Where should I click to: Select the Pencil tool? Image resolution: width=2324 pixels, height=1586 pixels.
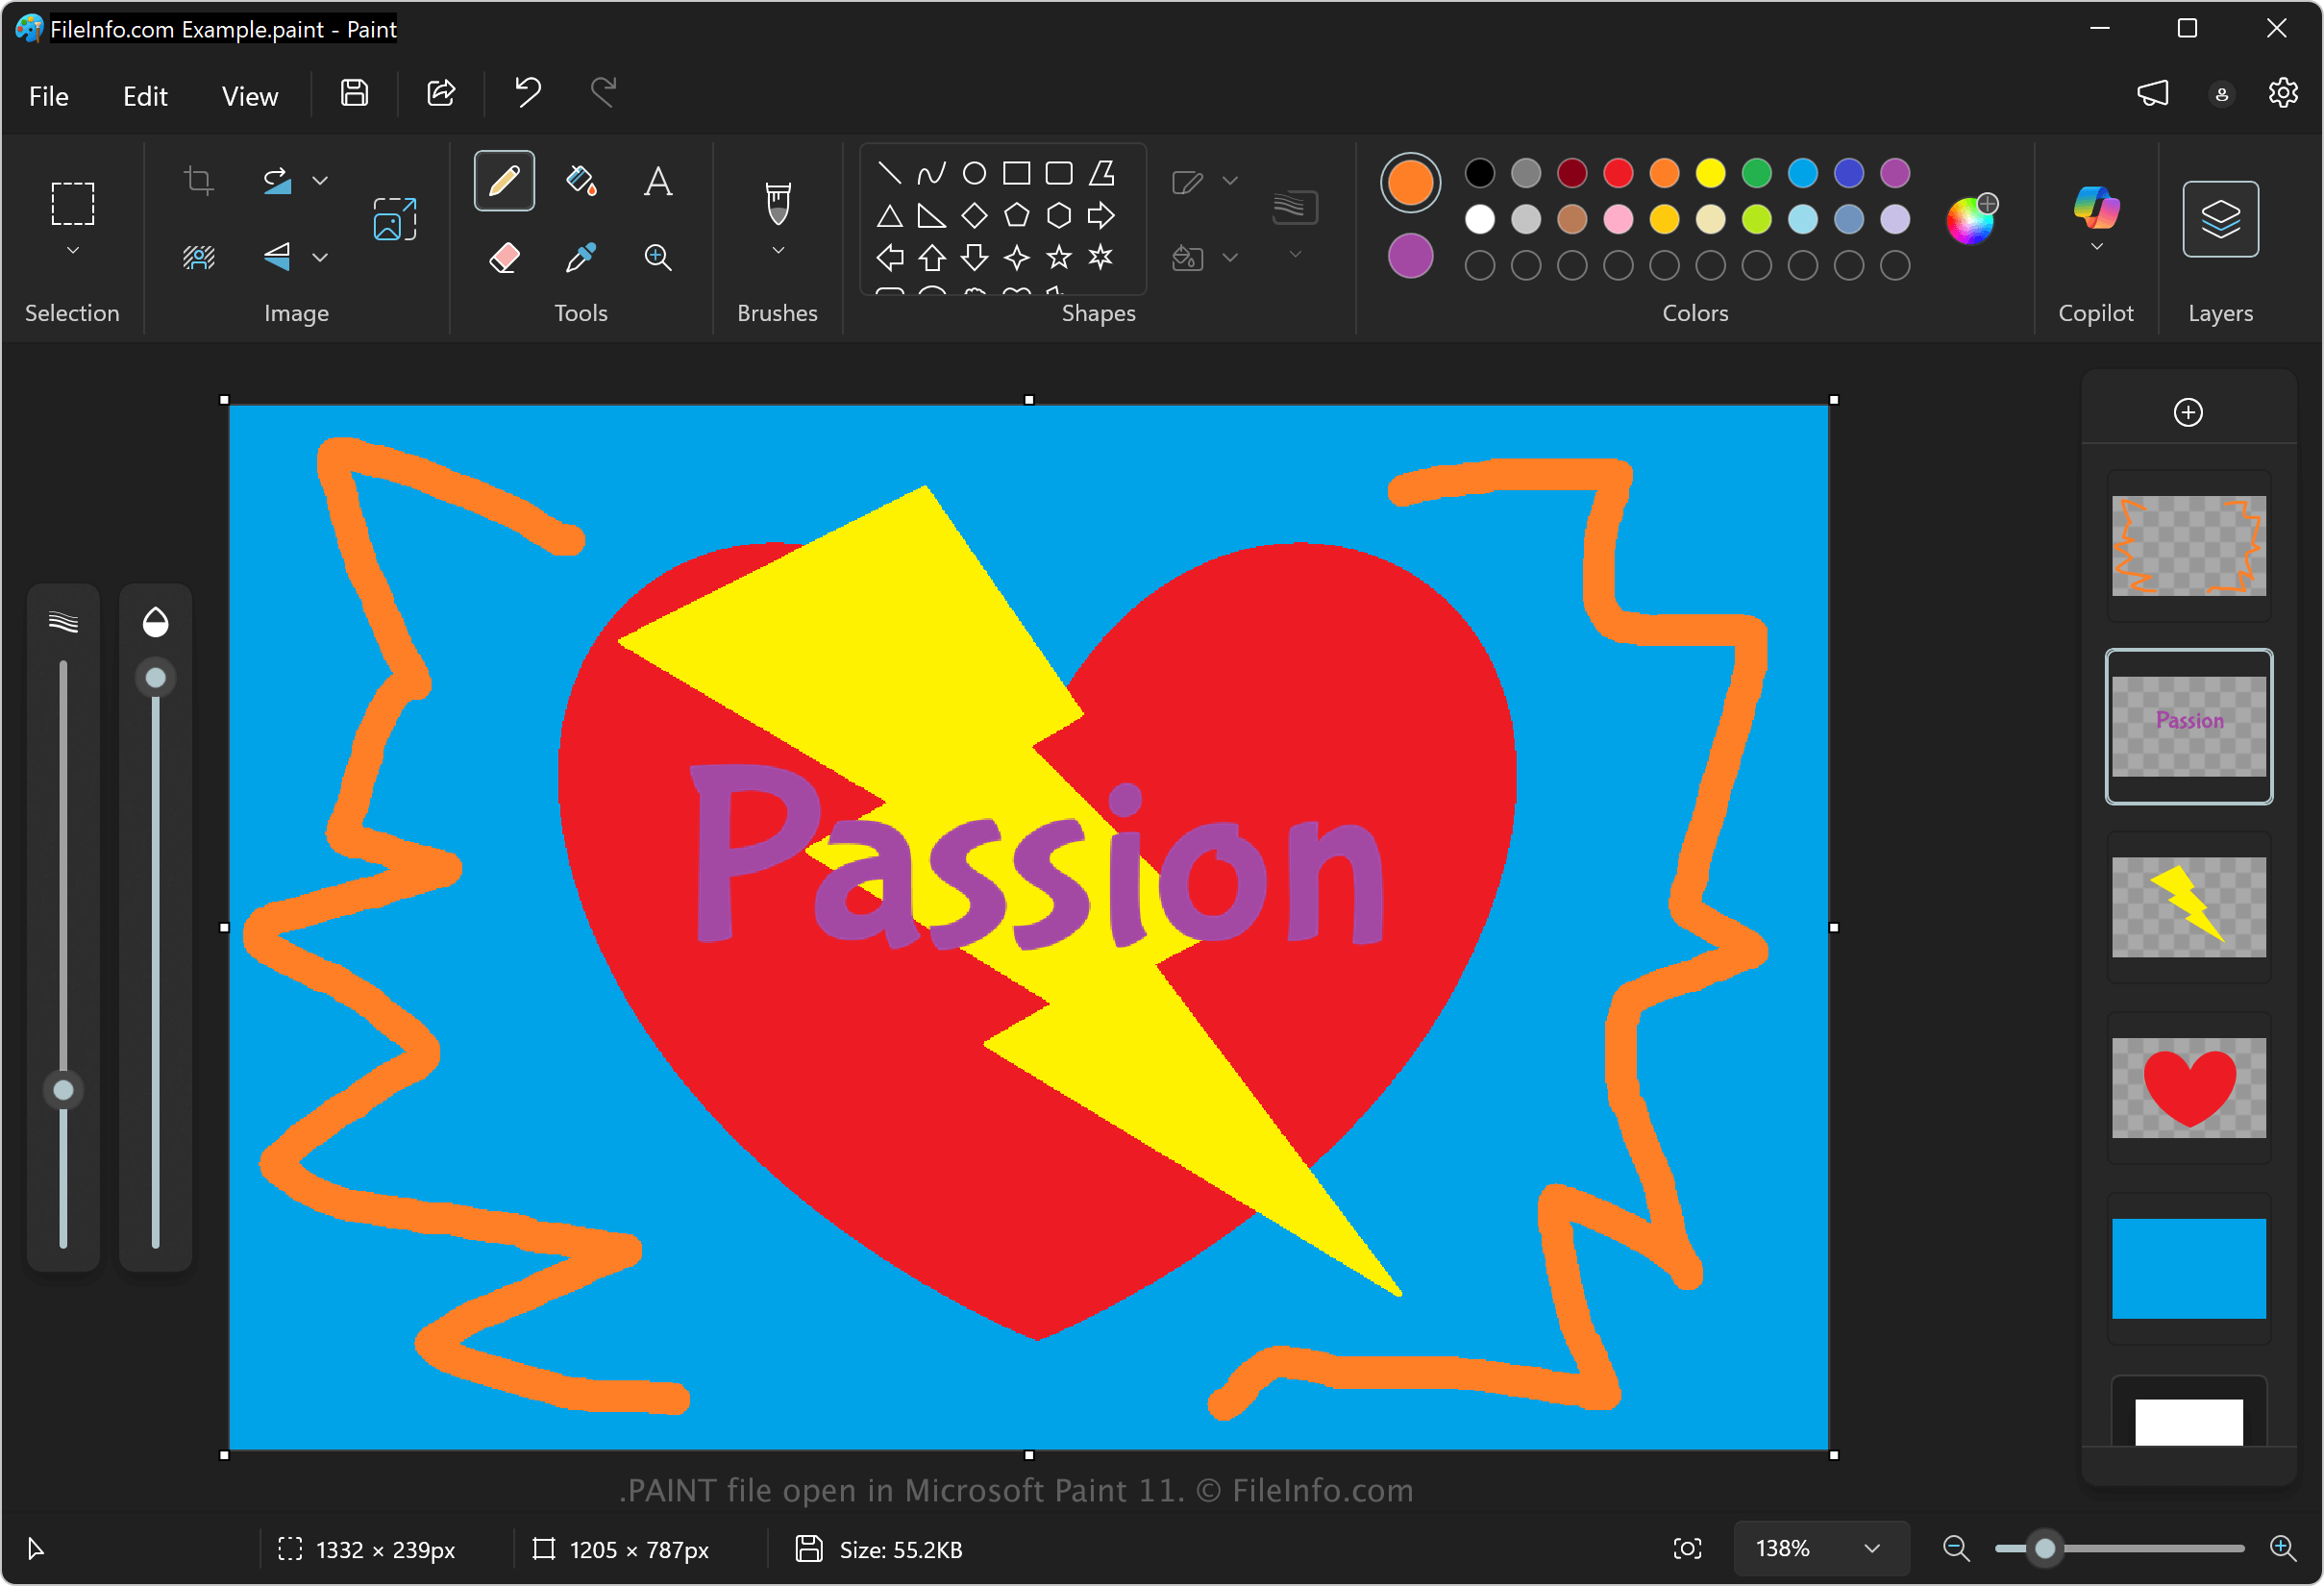(504, 181)
